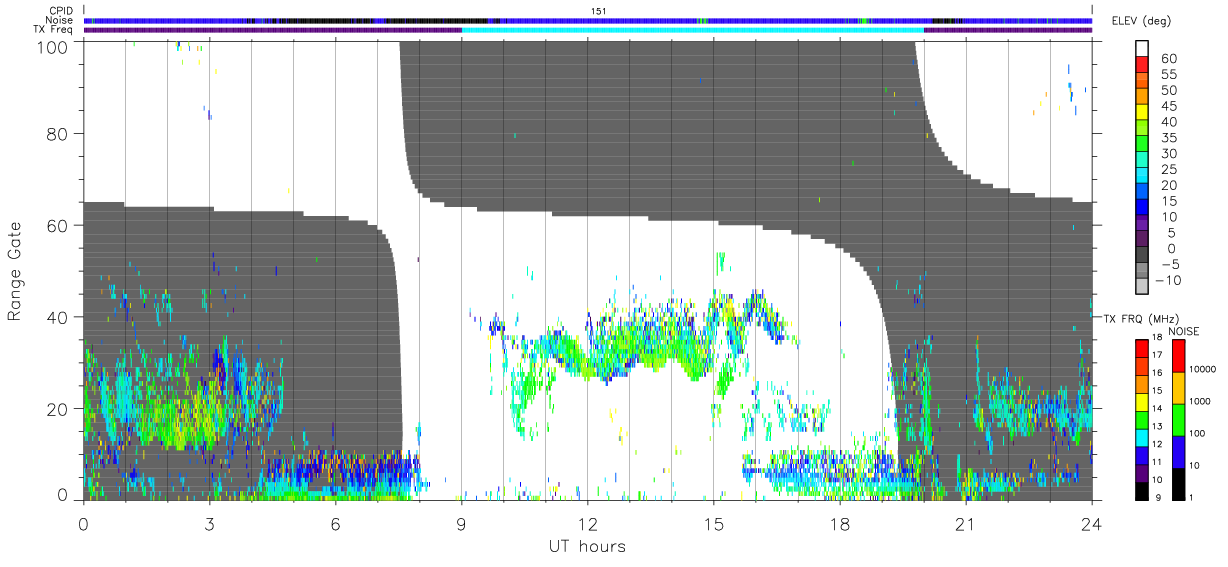Click the x-axis tick label 18
The height and width of the screenshot is (567, 1228).
click(x=839, y=523)
